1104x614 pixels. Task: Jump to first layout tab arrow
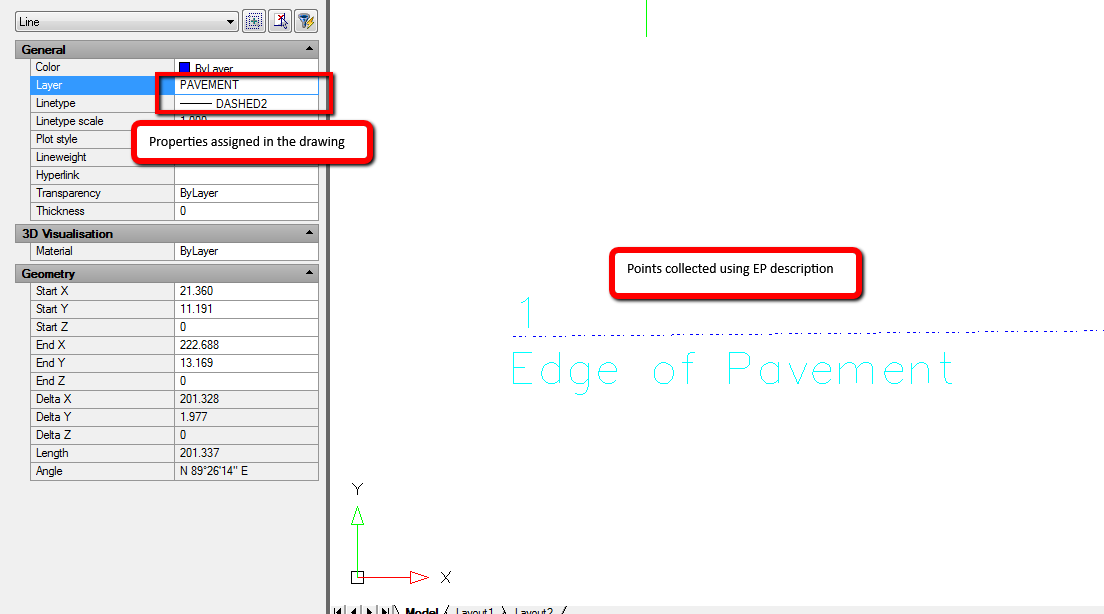tap(339, 609)
